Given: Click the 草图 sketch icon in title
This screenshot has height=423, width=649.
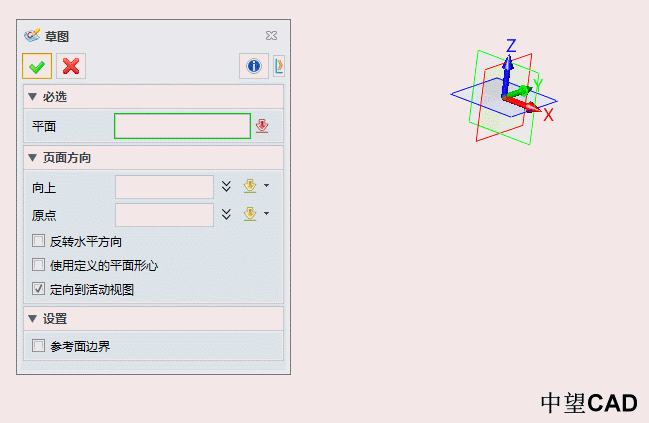Looking at the screenshot, I should point(31,35).
